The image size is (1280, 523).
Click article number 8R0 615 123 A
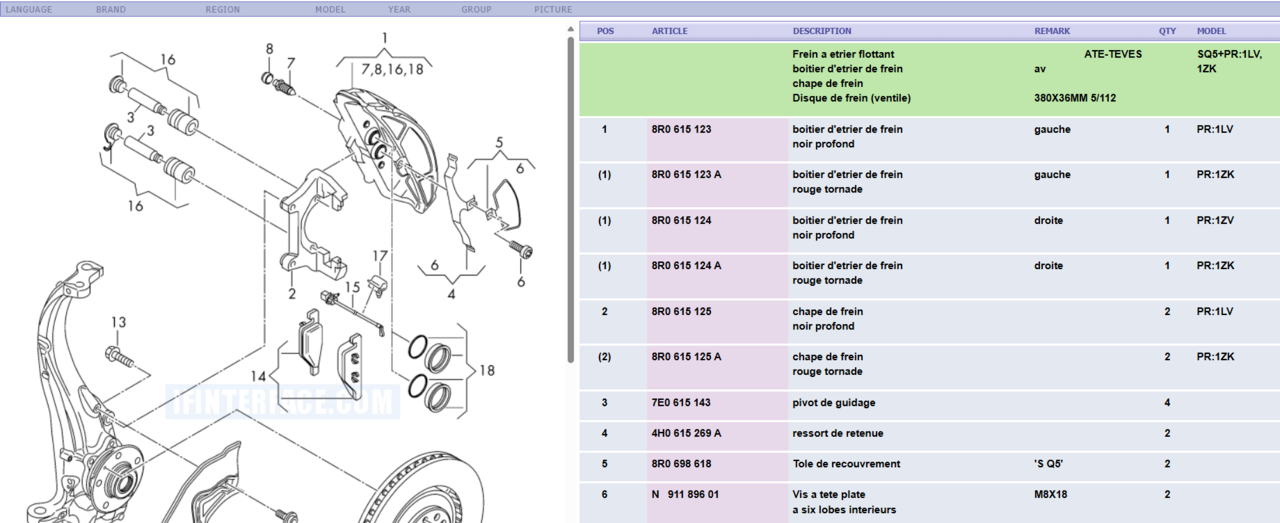click(686, 174)
